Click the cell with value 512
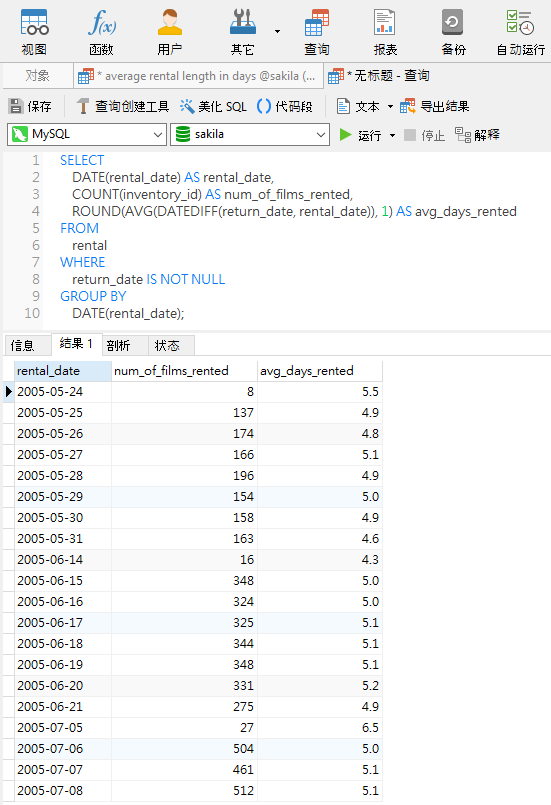Screen dimensions: 551x805 coord(184,791)
